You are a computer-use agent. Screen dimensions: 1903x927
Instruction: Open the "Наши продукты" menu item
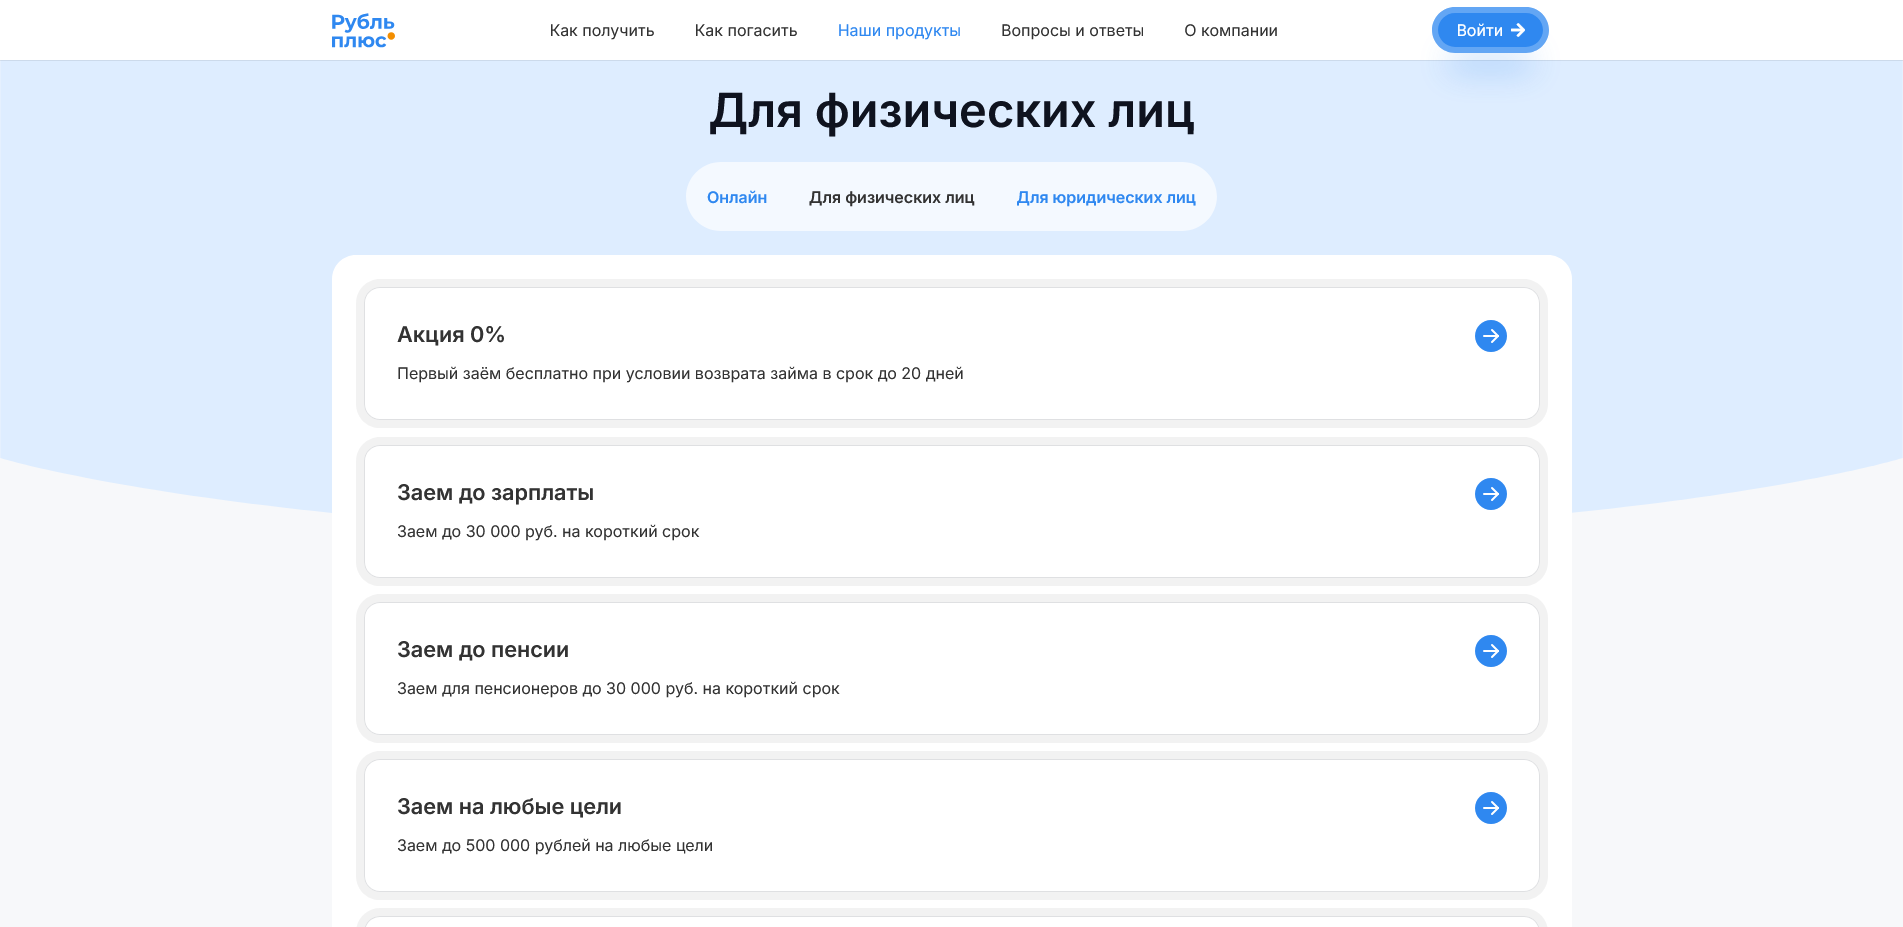[898, 30]
